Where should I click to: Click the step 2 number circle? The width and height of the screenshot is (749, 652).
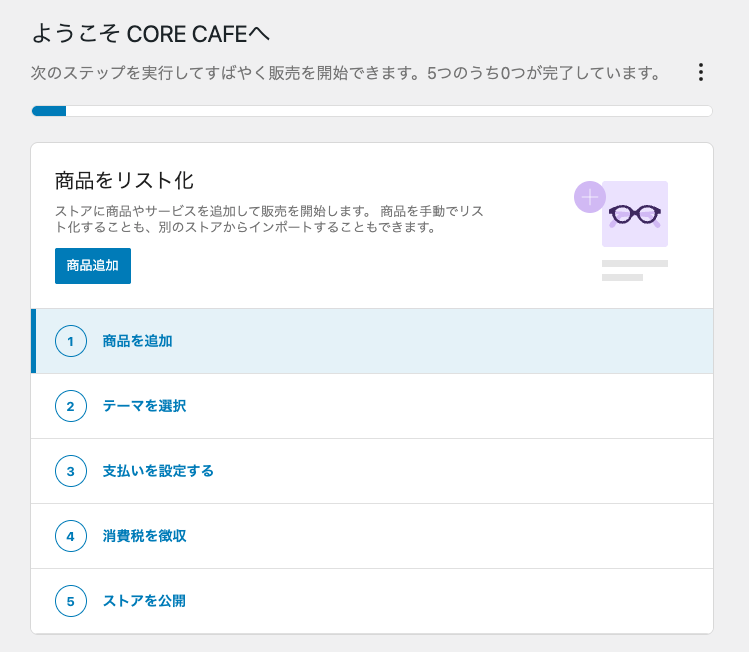point(71,406)
